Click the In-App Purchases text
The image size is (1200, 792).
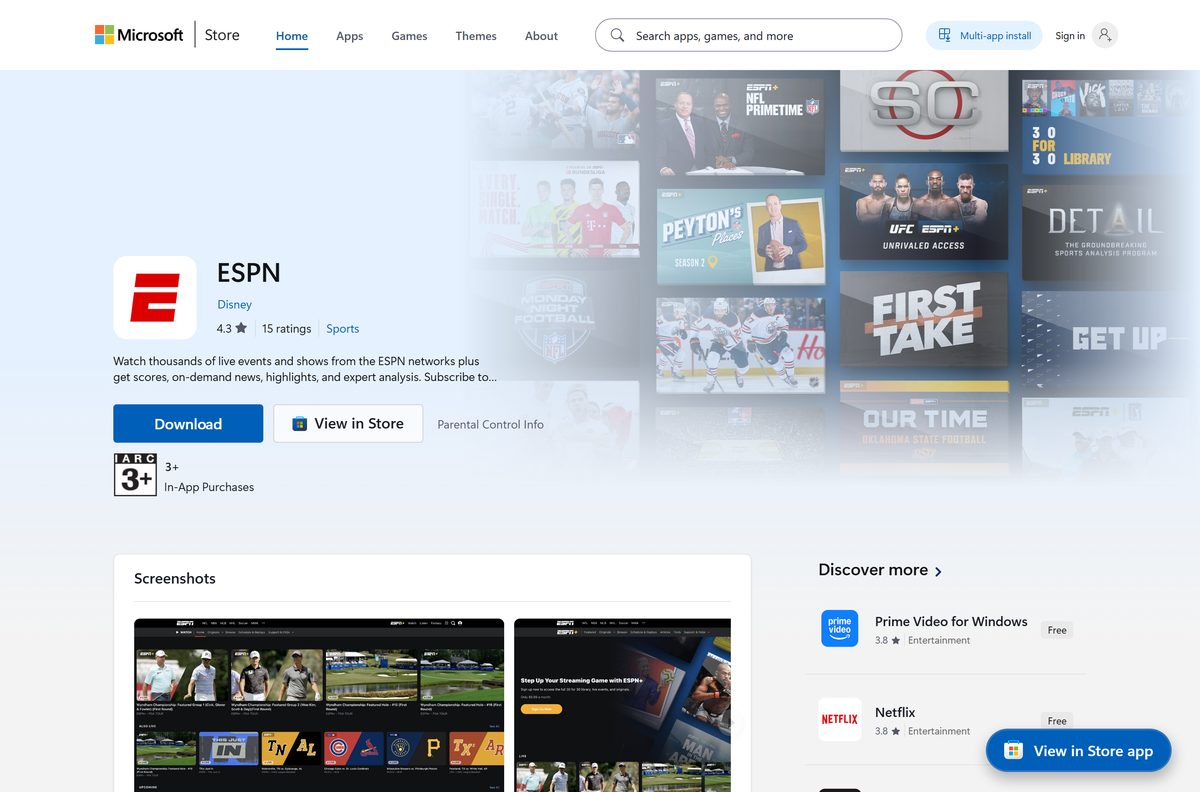209,487
